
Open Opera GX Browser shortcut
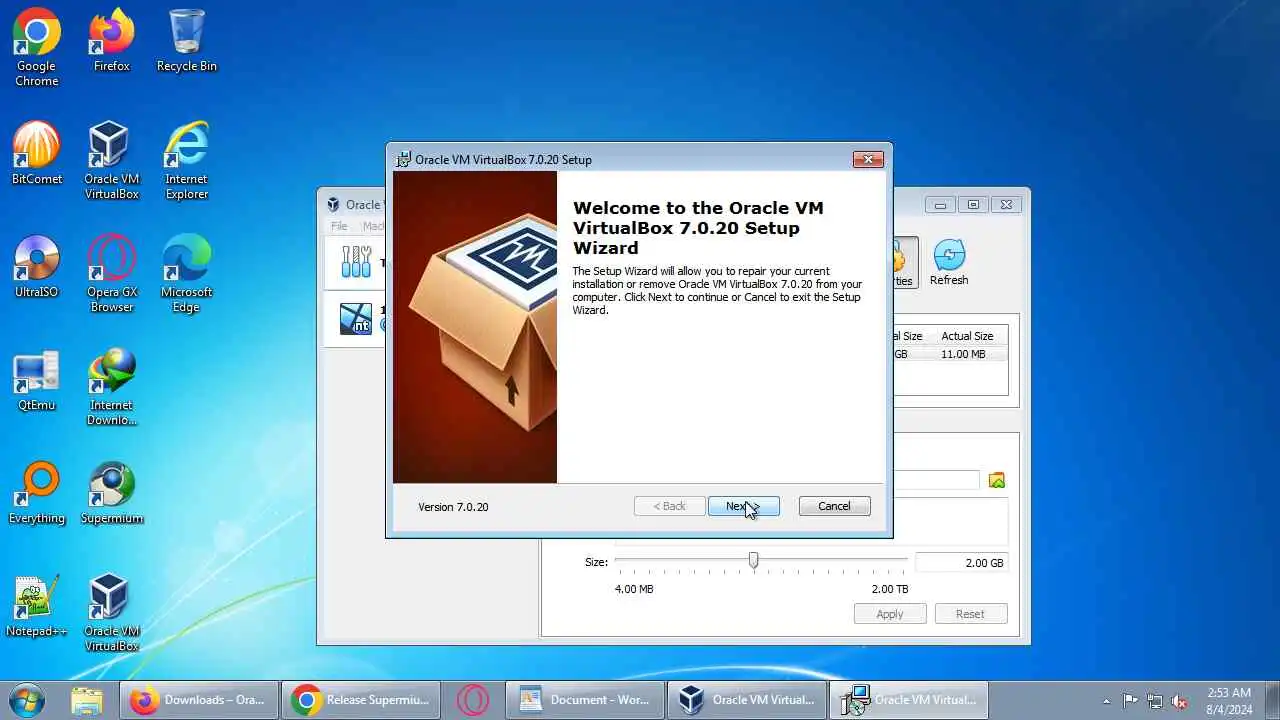click(111, 274)
